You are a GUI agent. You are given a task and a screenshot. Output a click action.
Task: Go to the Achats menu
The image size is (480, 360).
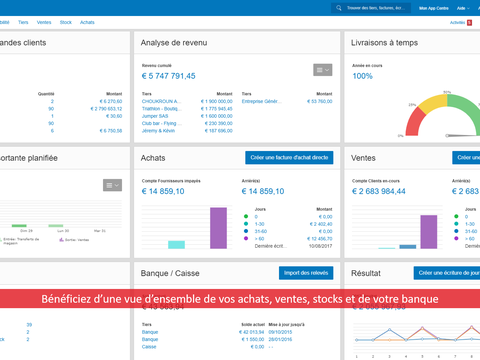pos(87,22)
